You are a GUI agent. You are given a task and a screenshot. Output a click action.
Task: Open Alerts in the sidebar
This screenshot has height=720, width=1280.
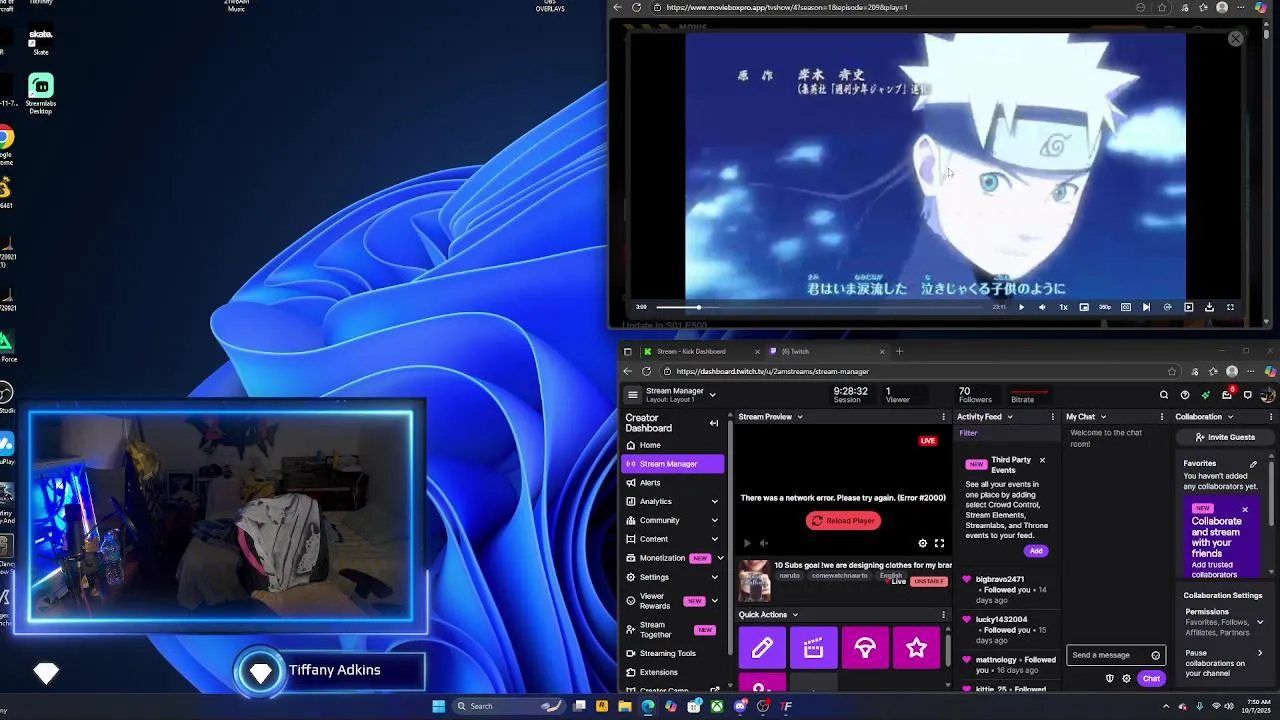tap(672, 483)
